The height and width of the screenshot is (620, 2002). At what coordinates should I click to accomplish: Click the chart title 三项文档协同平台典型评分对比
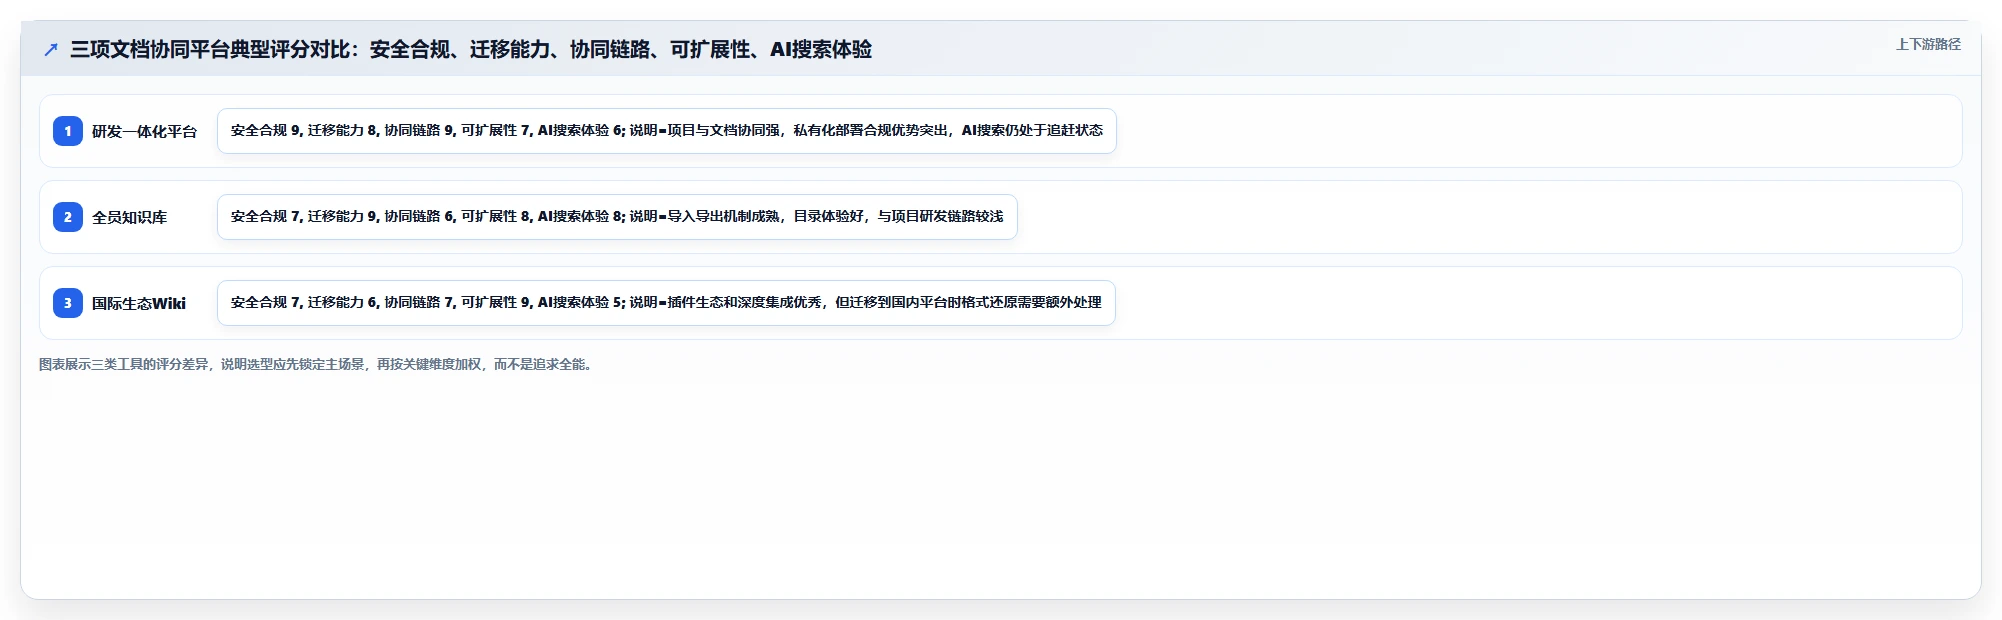click(x=471, y=49)
